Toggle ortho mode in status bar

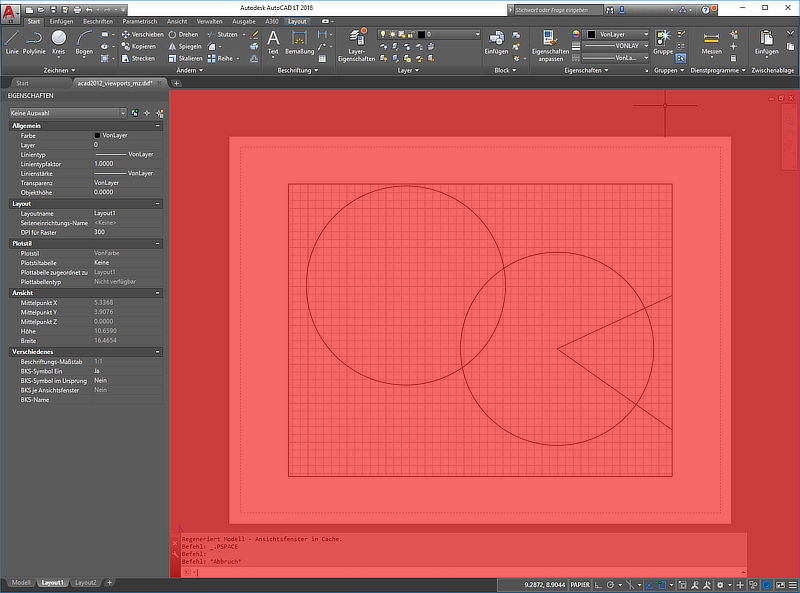tap(598, 585)
